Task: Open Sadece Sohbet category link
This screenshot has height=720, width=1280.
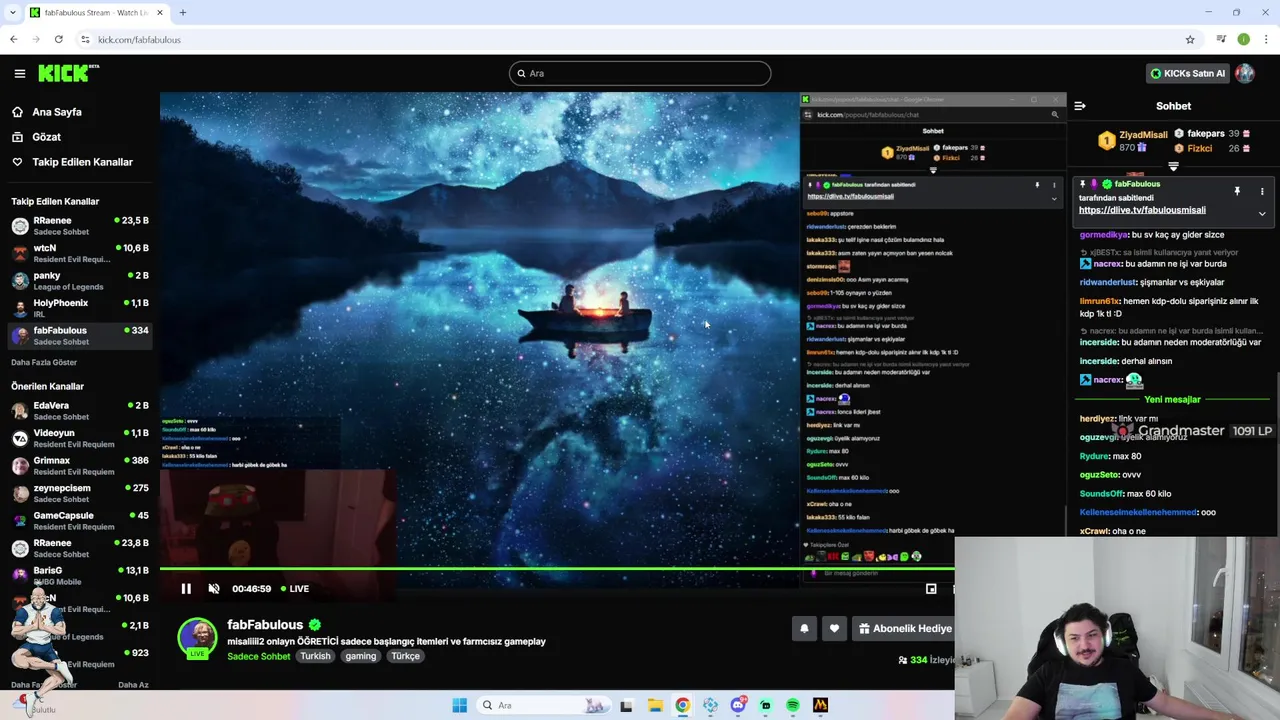Action: [258, 656]
